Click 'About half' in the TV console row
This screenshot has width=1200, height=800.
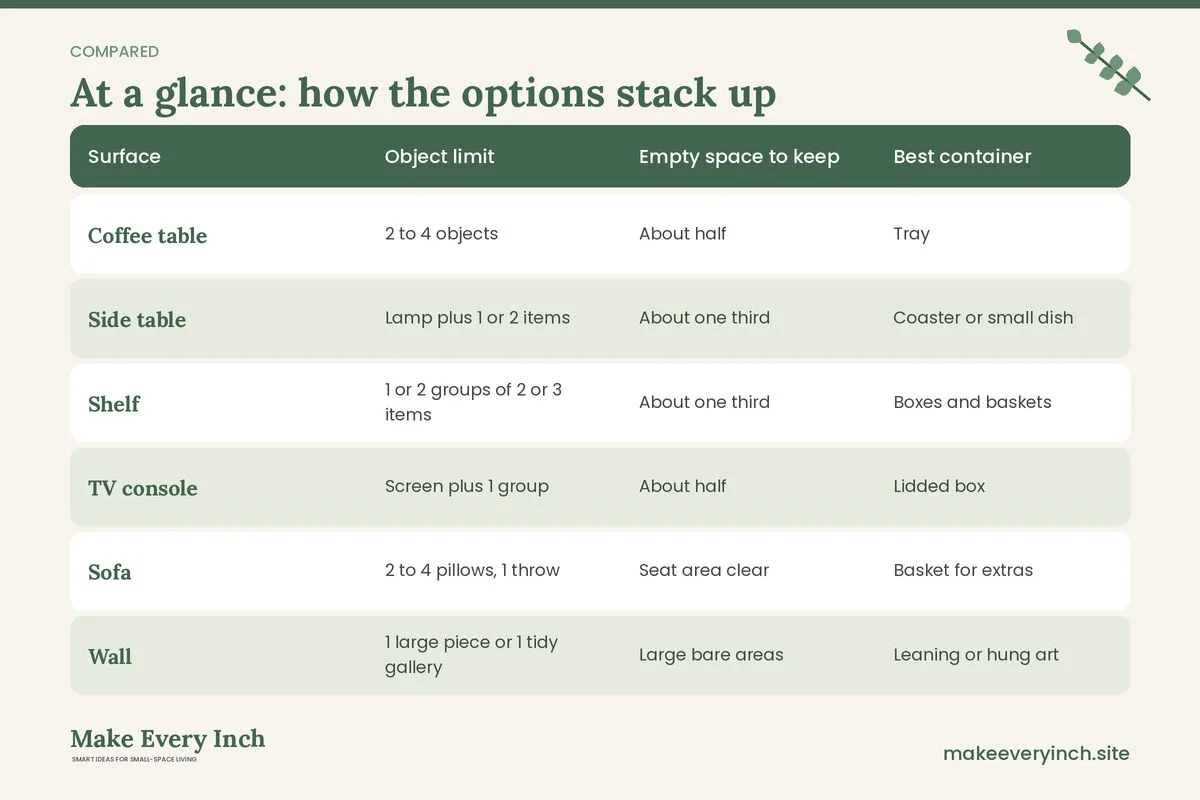click(x=683, y=486)
